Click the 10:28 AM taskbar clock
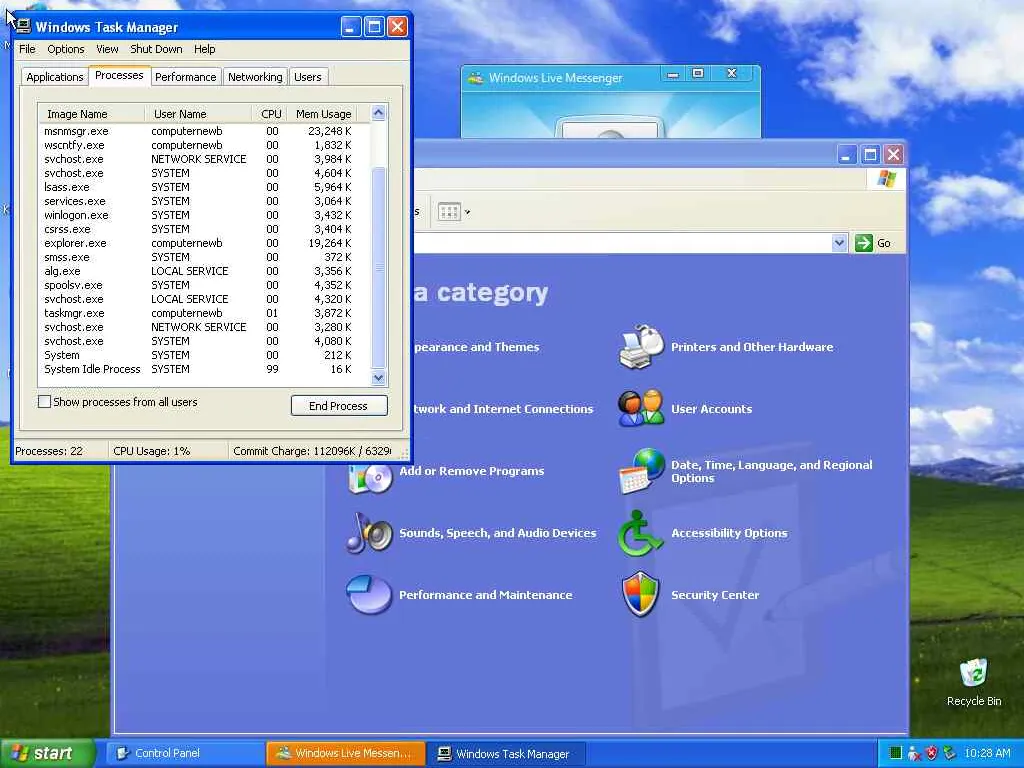 click(x=987, y=753)
